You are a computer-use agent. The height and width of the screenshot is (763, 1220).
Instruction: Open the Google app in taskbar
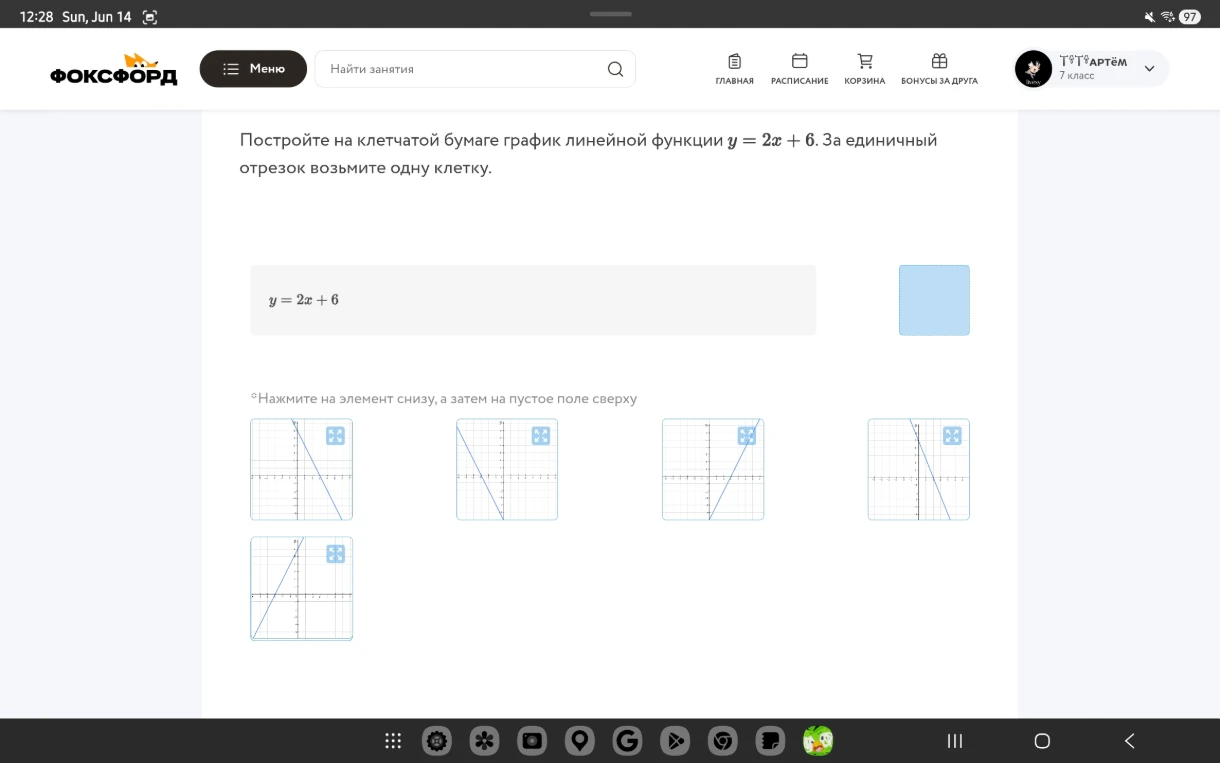point(627,741)
